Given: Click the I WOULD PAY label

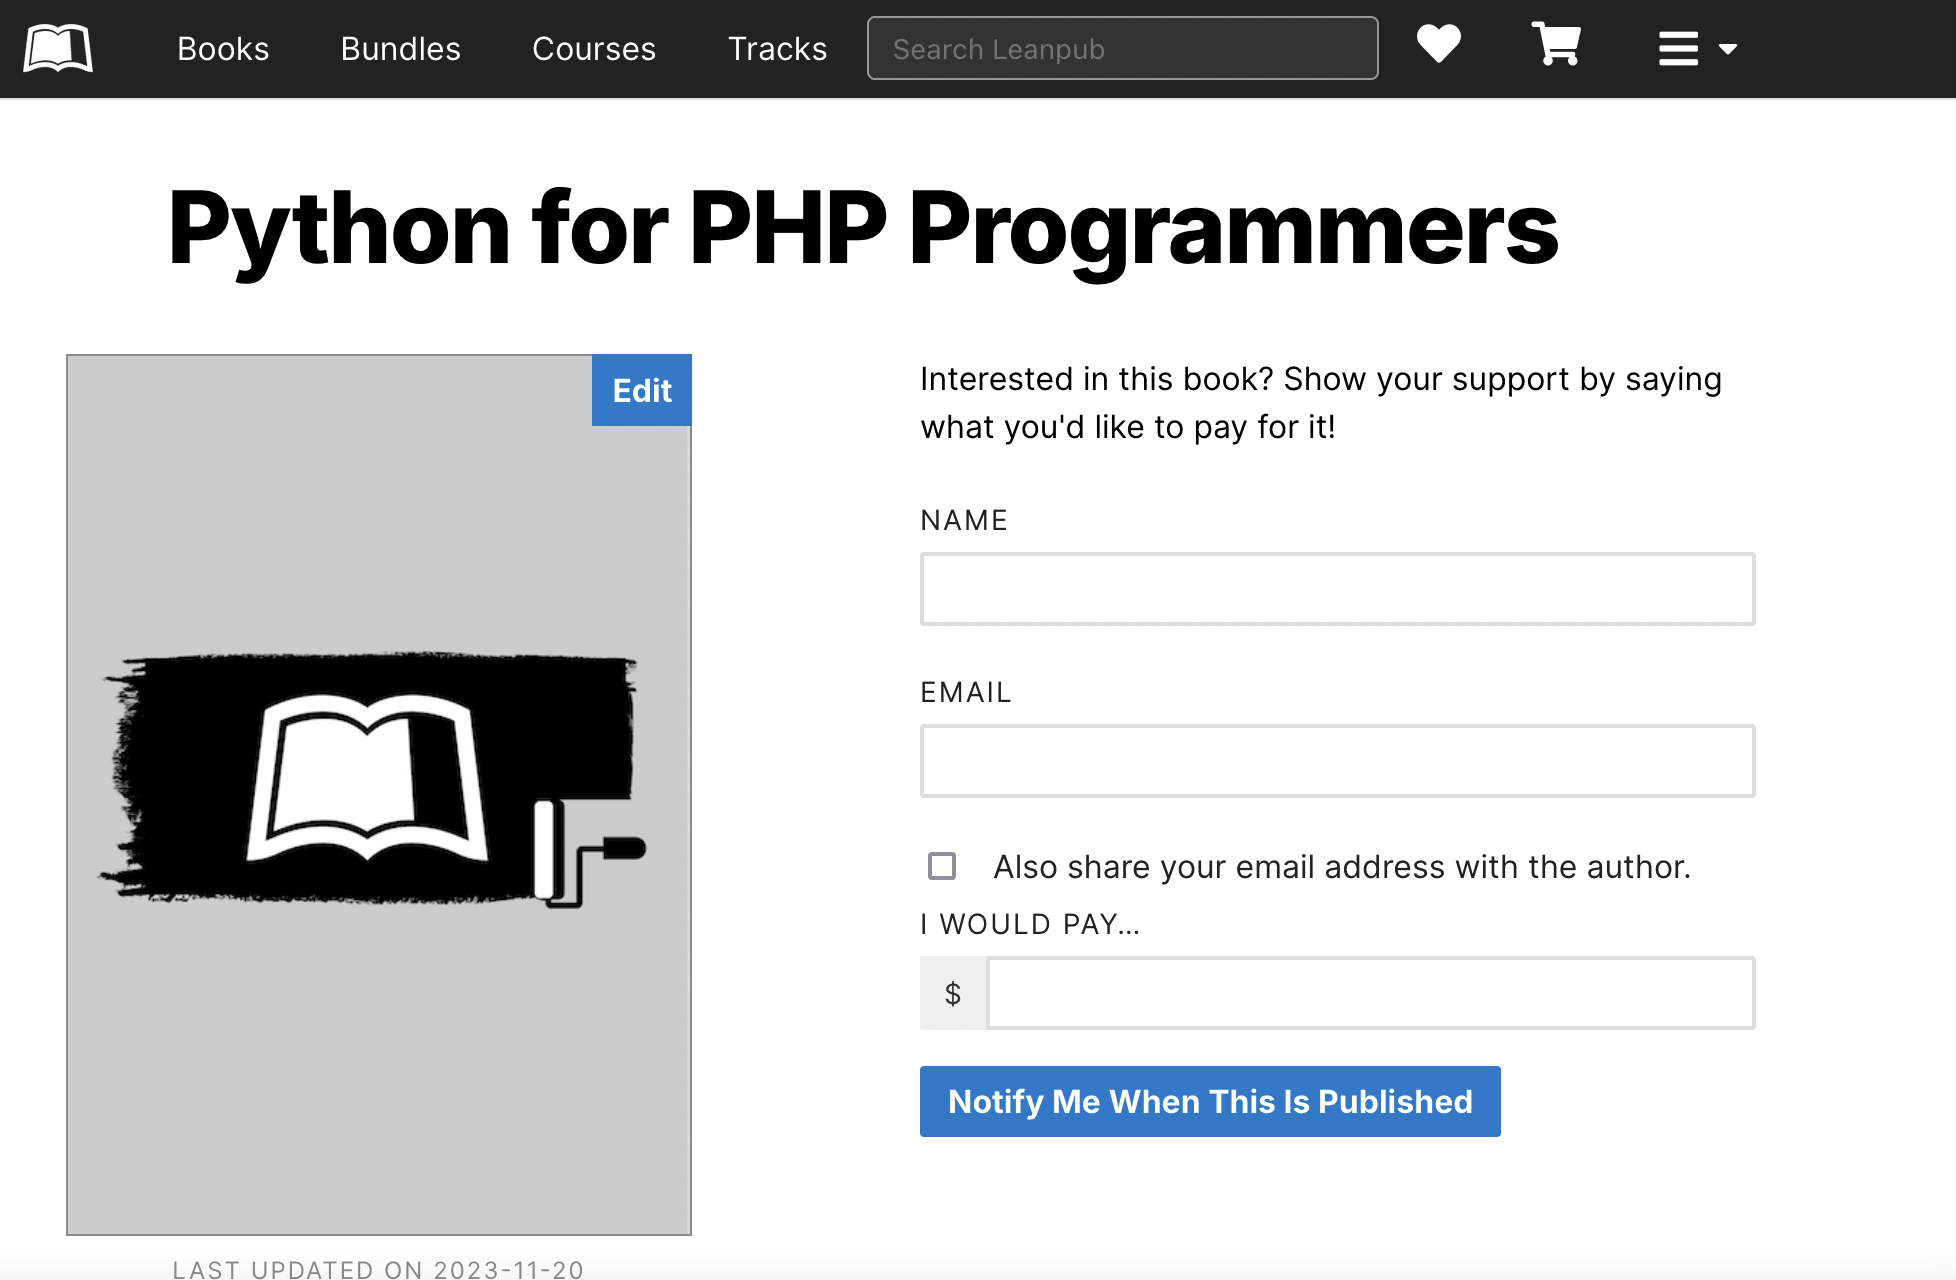Looking at the screenshot, I should click(1030, 924).
